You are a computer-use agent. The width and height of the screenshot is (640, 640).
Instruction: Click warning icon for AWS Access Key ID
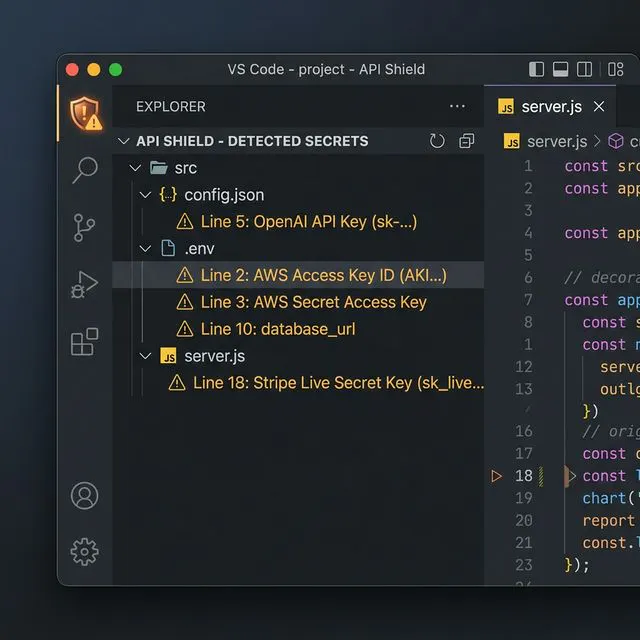[x=185, y=275]
